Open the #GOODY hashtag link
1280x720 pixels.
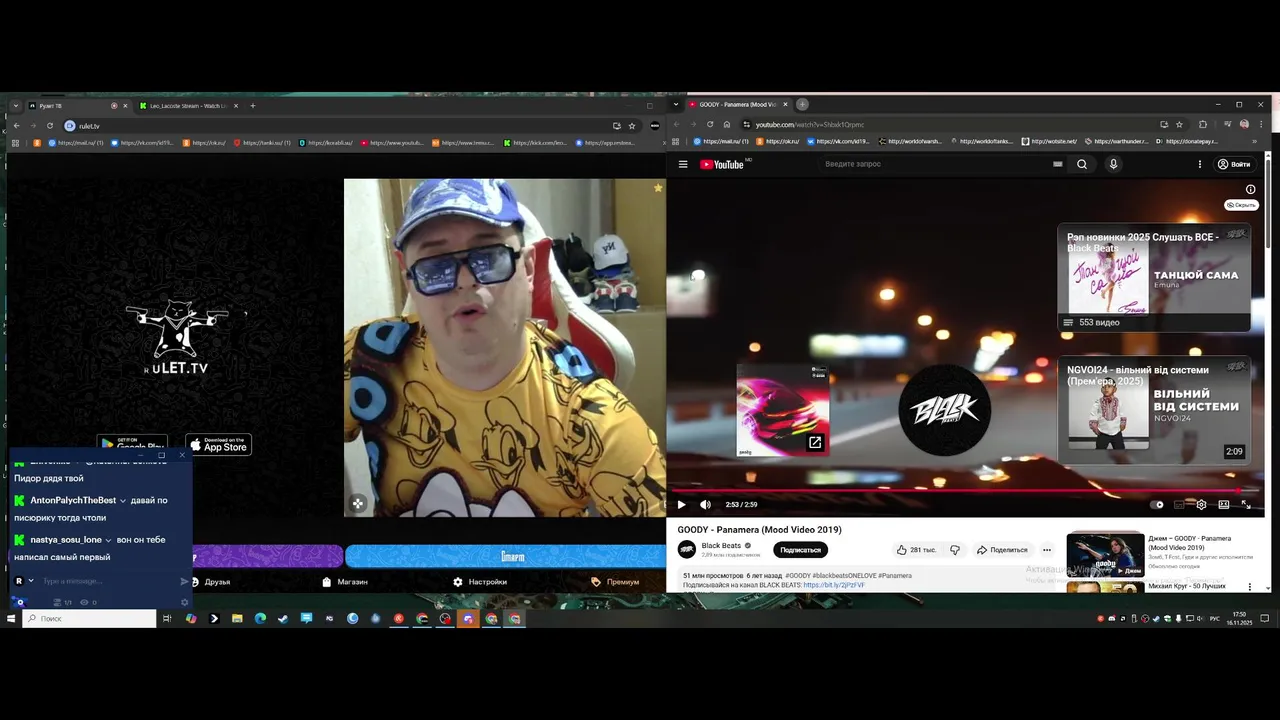point(798,576)
